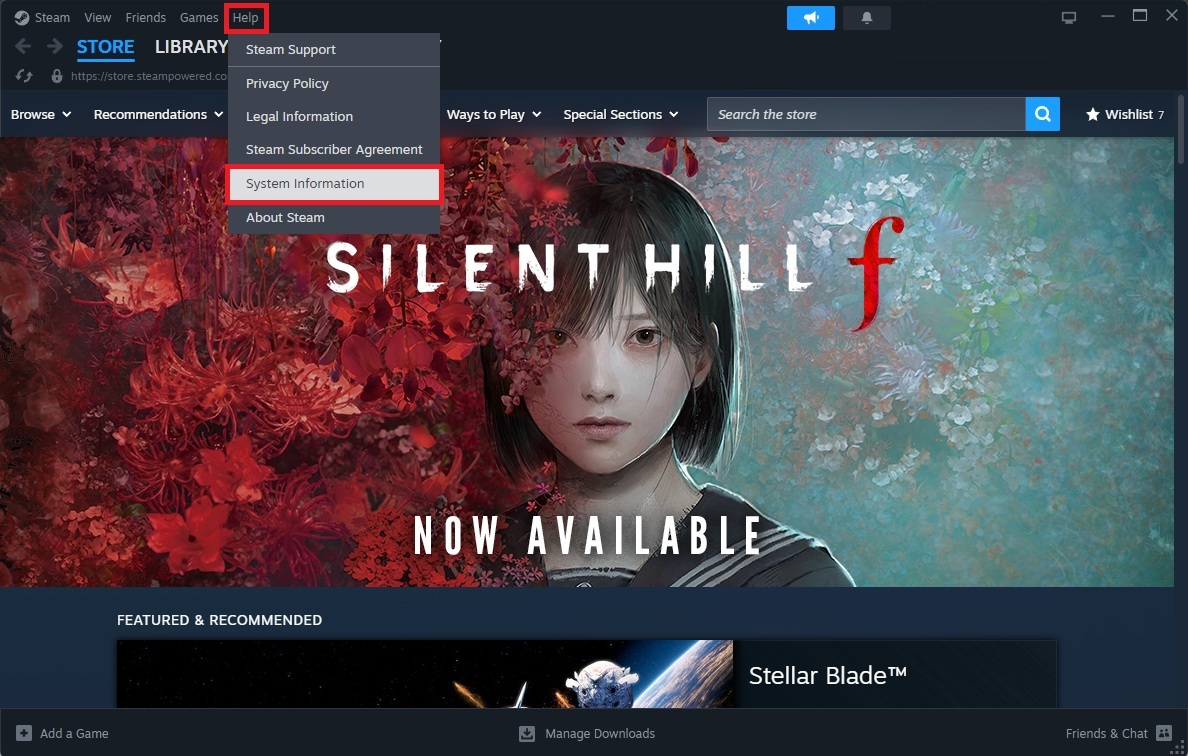Click the magnifying glass to search the store
1188x756 pixels.
pos(1042,114)
